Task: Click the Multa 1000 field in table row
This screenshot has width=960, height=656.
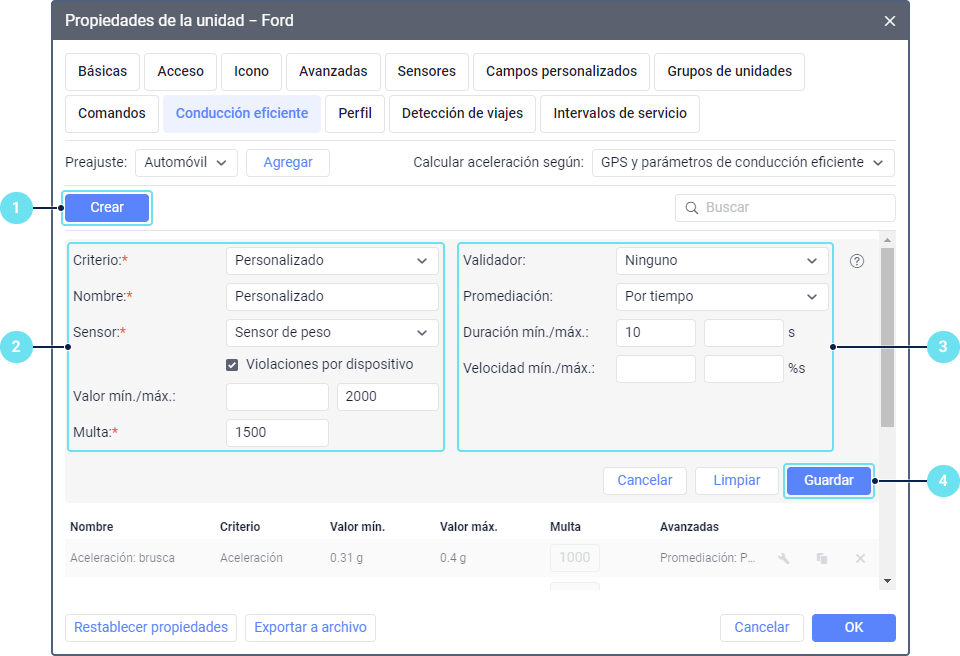Action: (x=574, y=558)
